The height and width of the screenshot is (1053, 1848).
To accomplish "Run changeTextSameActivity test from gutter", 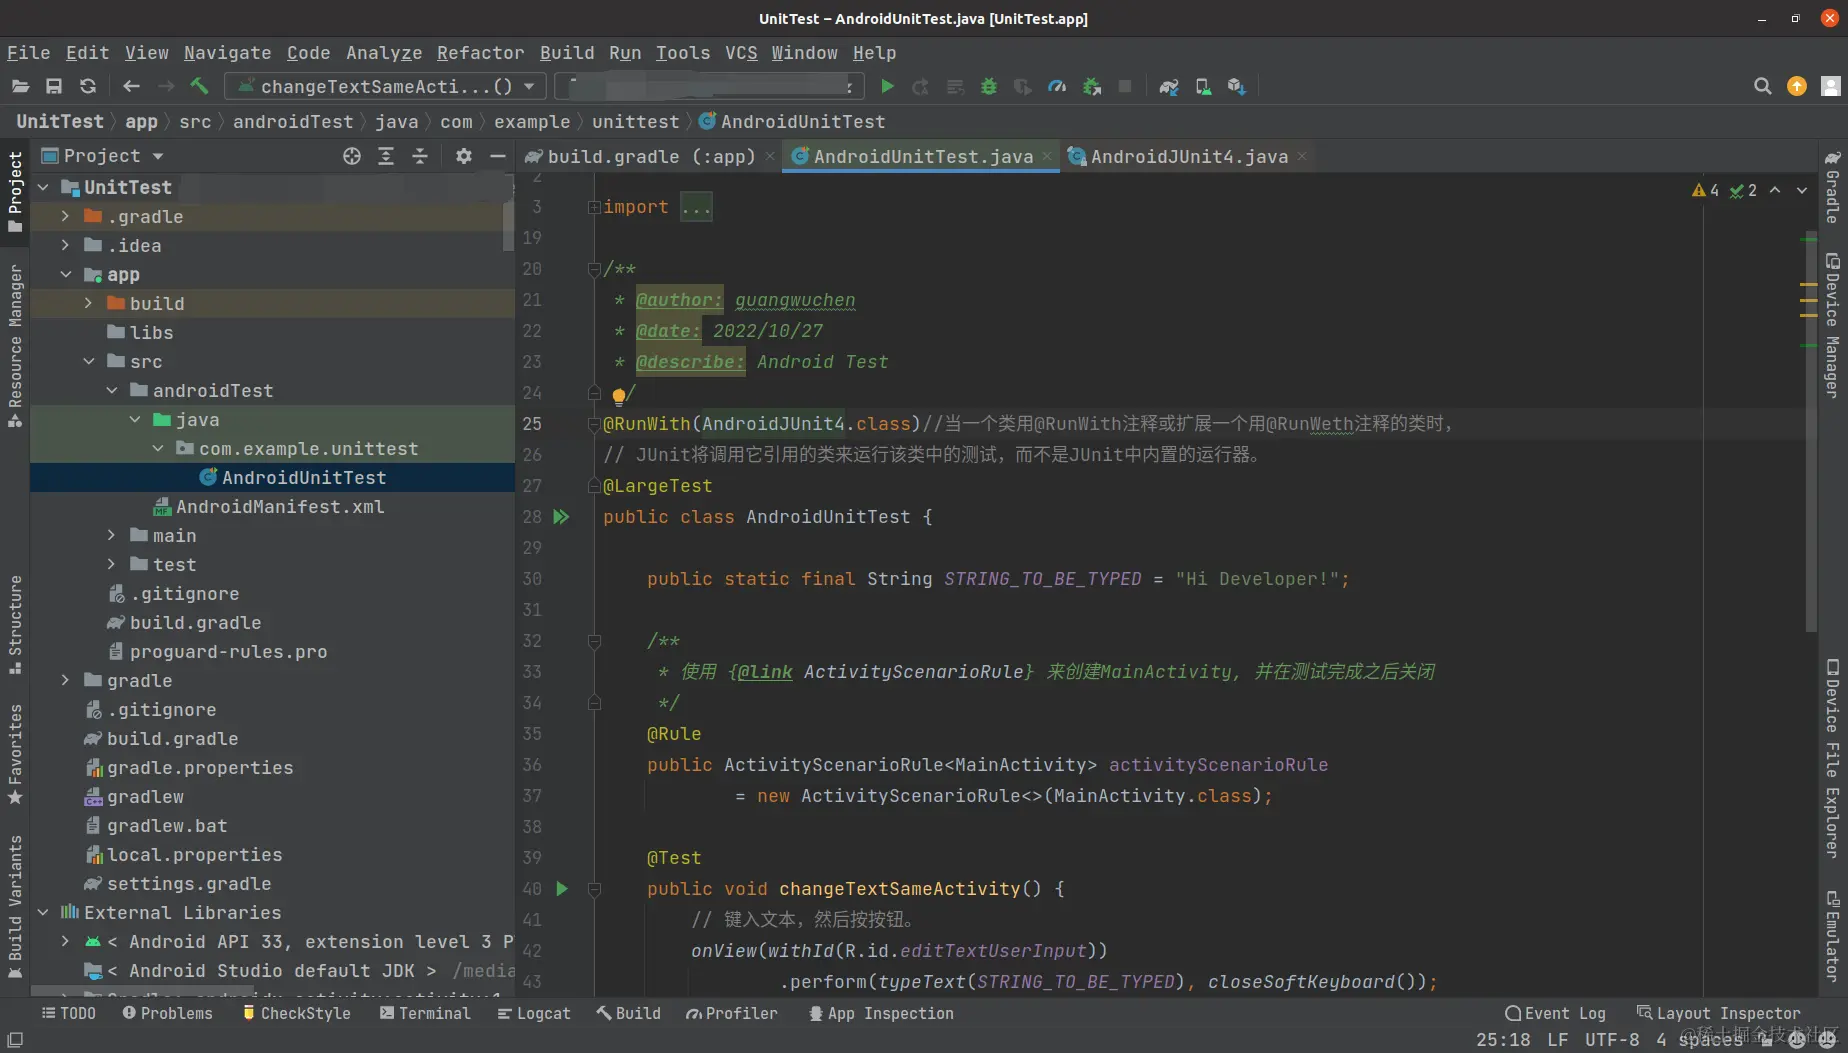I will click(x=562, y=888).
